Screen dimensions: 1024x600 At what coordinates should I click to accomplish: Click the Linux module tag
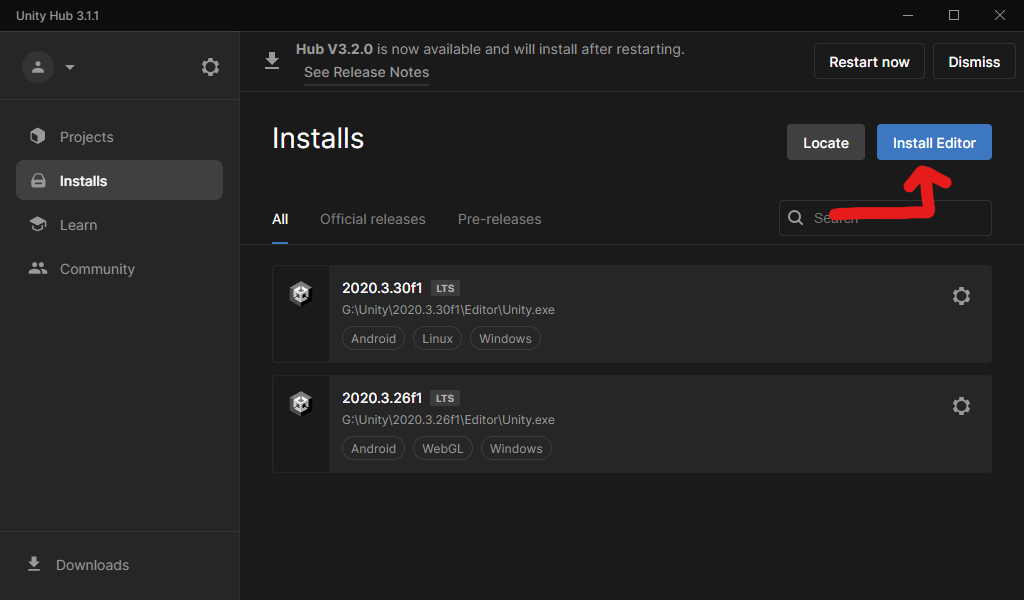(x=437, y=338)
